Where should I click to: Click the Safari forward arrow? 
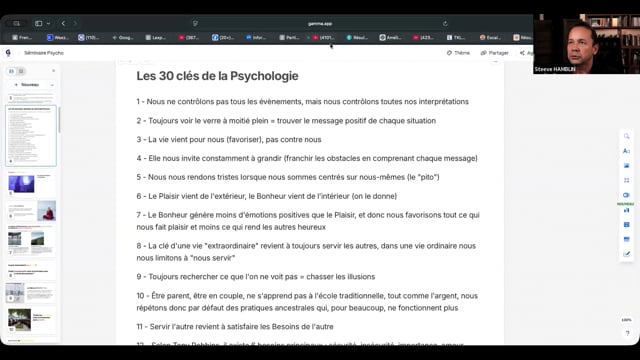[x=75, y=24]
